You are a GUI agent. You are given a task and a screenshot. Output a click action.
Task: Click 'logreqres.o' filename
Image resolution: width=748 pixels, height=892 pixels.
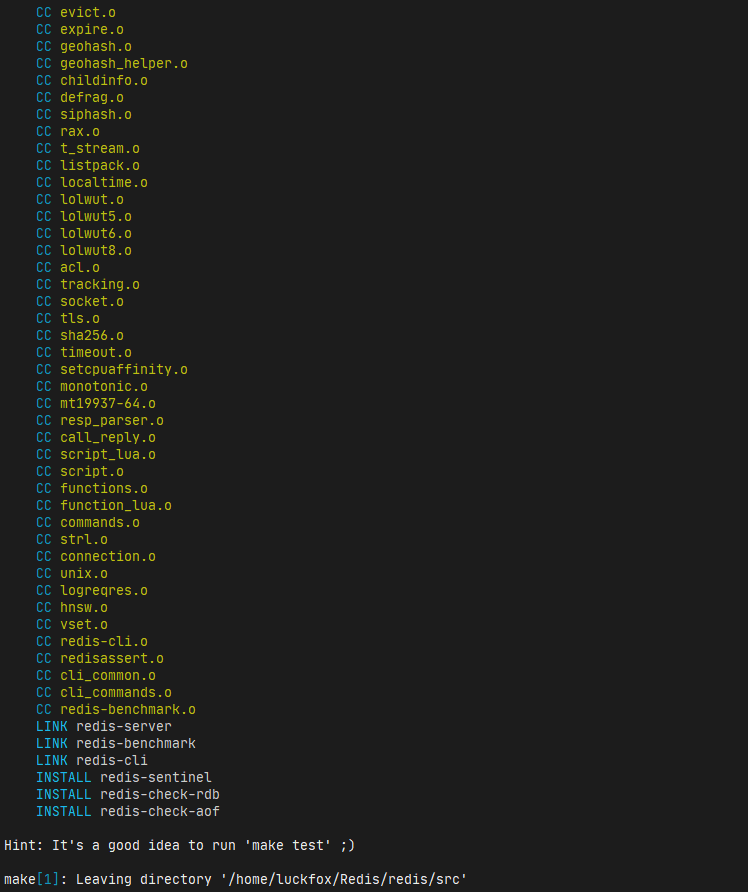(104, 591)
